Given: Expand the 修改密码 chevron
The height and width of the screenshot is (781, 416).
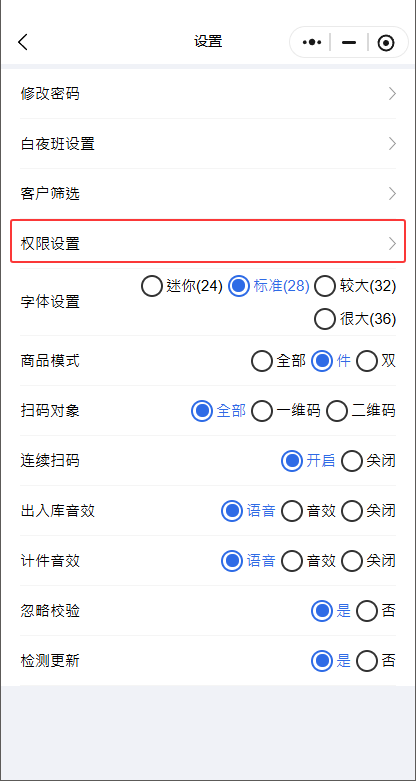Looking at the screenshot, I should point(393,94).
